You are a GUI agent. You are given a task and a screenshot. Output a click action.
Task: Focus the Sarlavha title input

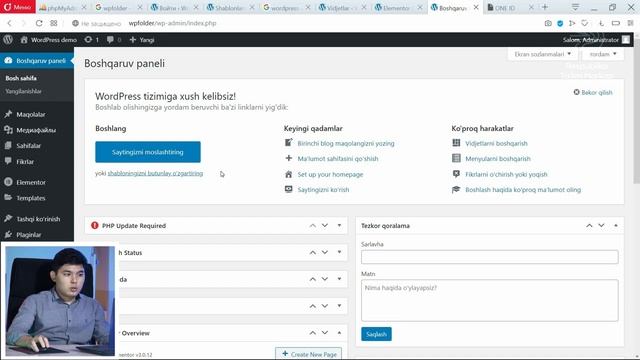coord(489,257)
